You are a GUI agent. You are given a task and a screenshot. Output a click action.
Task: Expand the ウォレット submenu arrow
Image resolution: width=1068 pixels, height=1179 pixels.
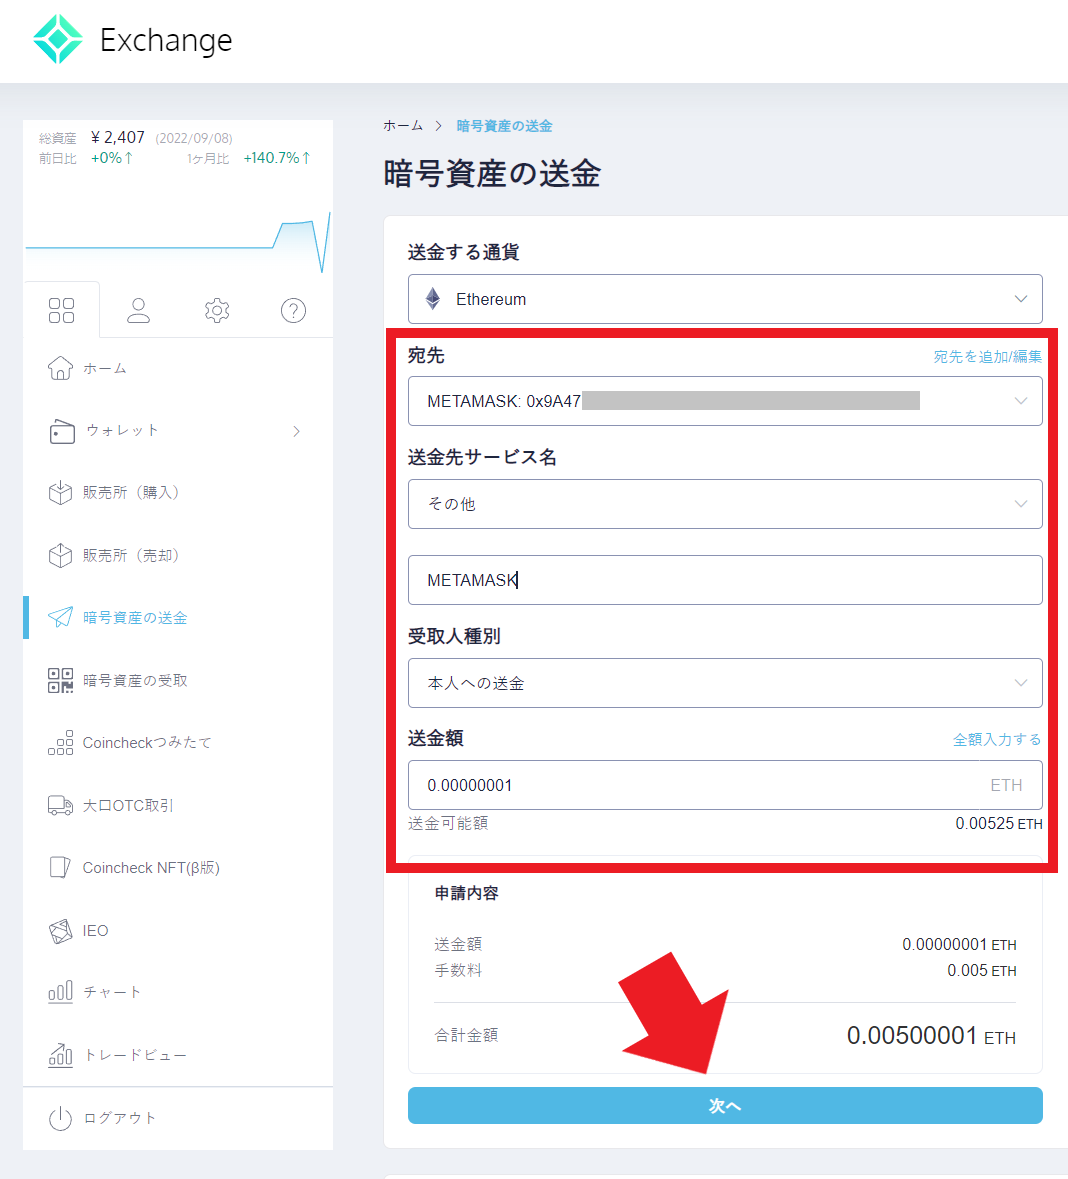click(296, 432)
